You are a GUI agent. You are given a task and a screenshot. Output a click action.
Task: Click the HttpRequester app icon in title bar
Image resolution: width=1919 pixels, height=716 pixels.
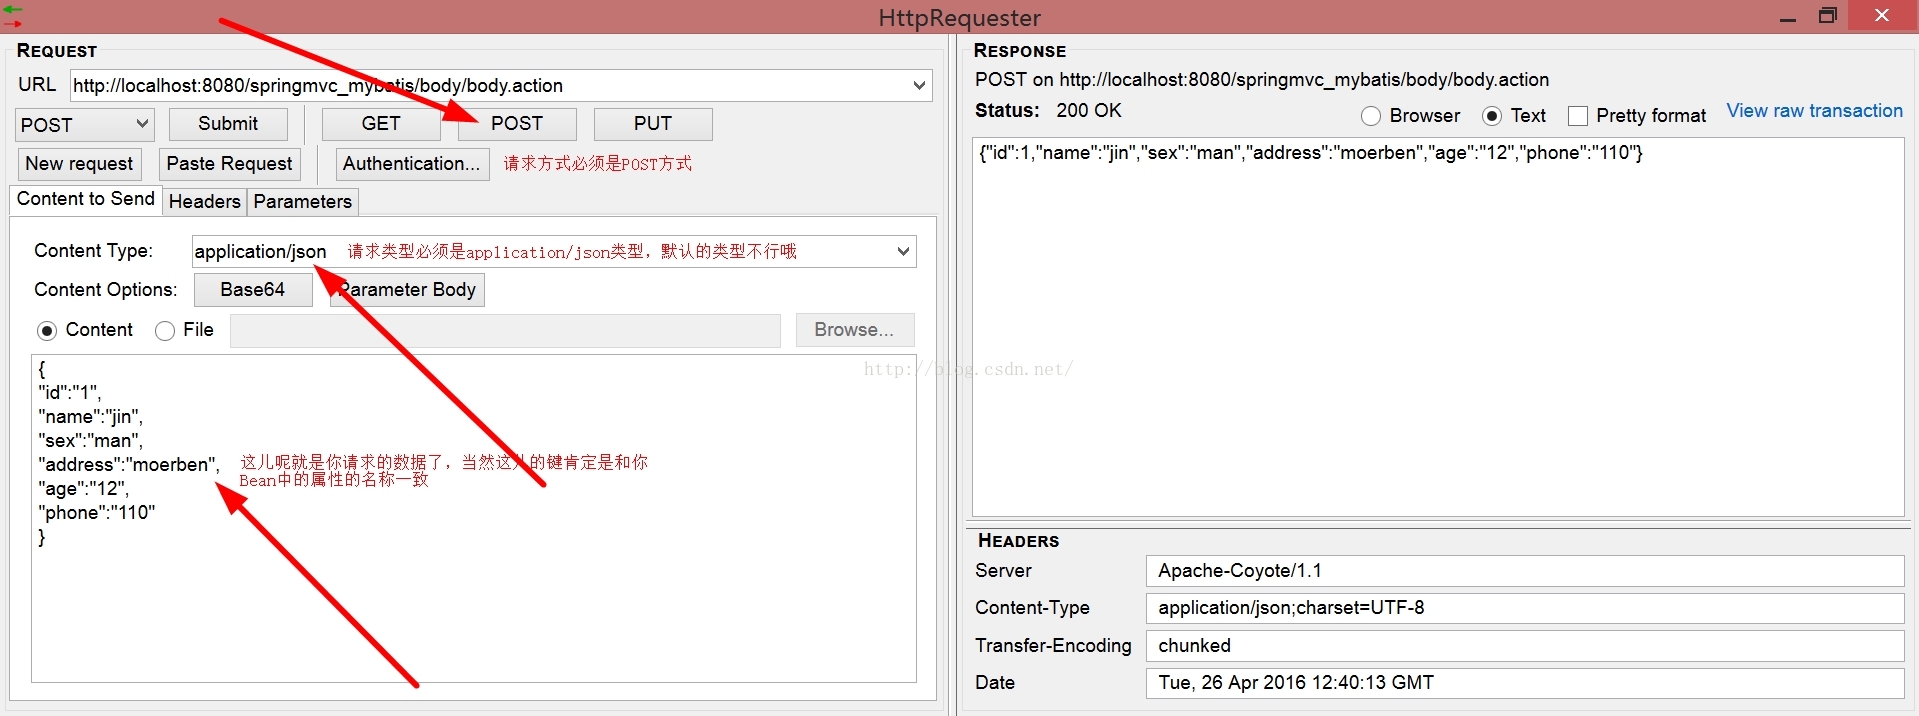(x=13, y=17)
